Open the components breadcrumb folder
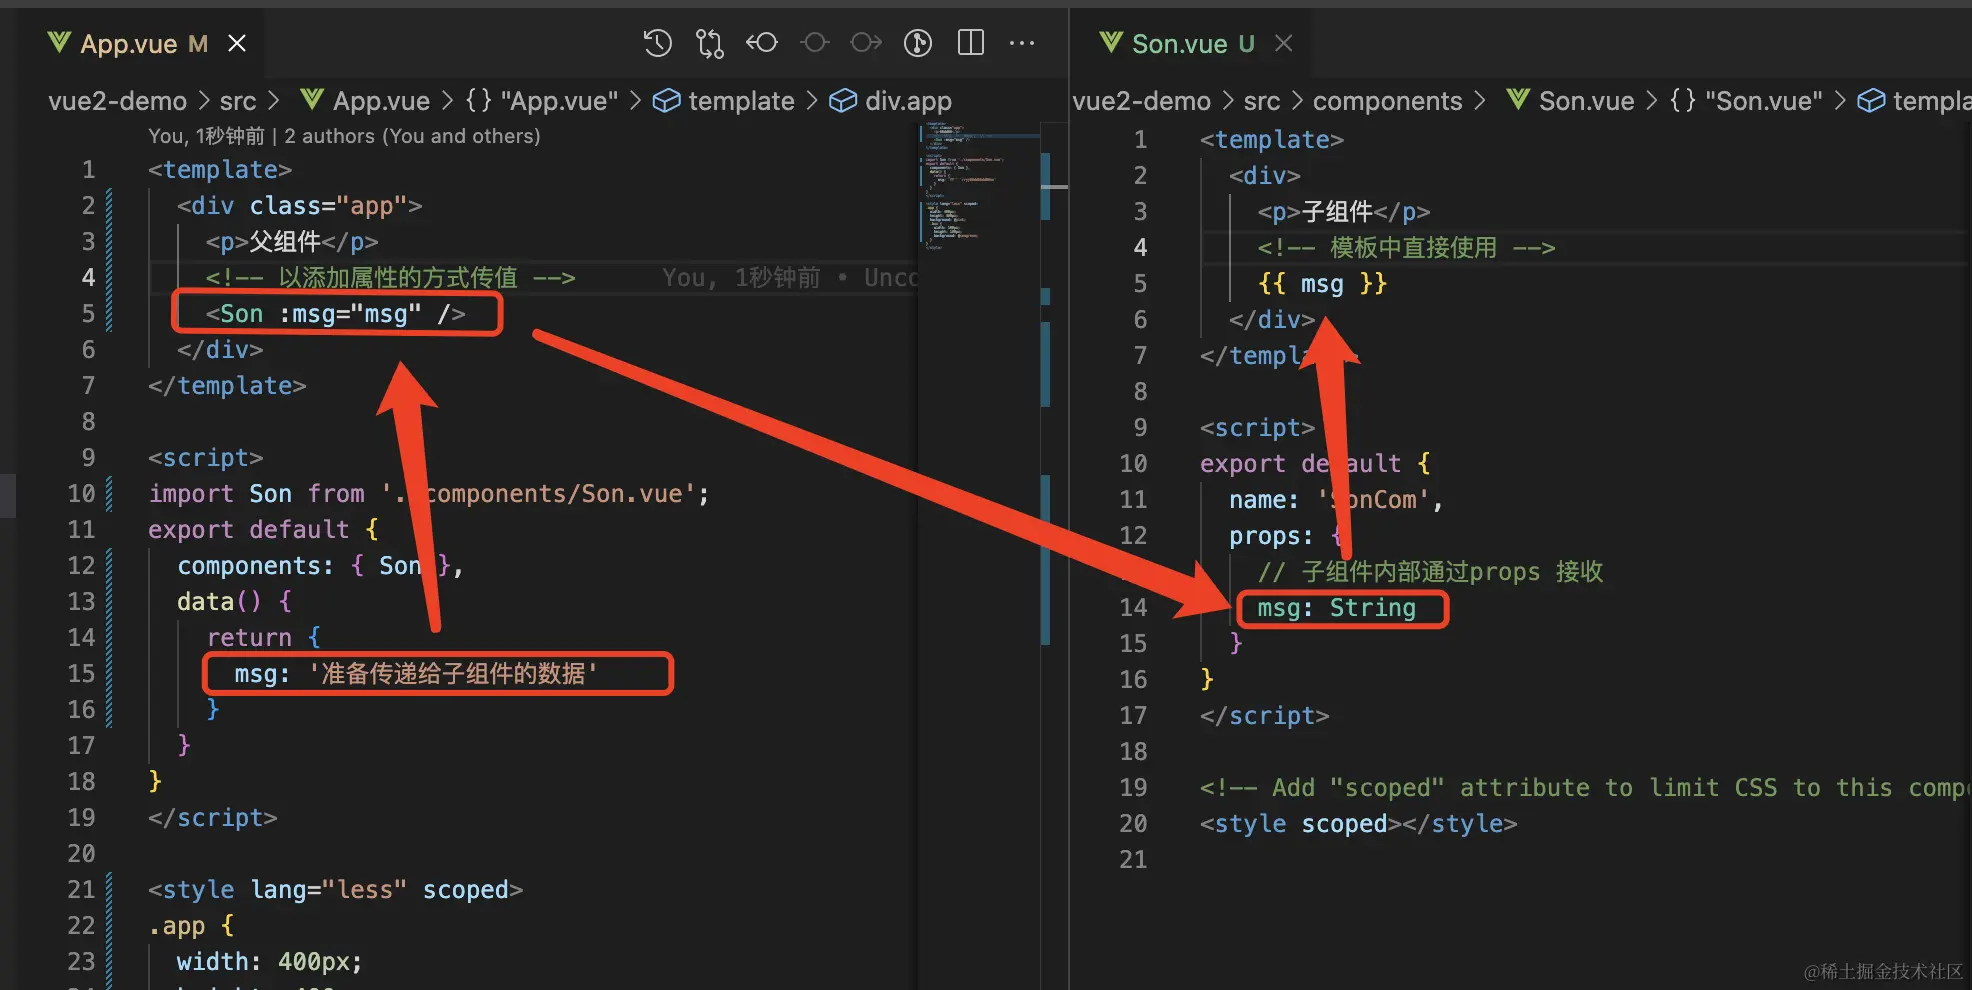The width and height of the screenshot is (1972, 990). pos(1387,101)
